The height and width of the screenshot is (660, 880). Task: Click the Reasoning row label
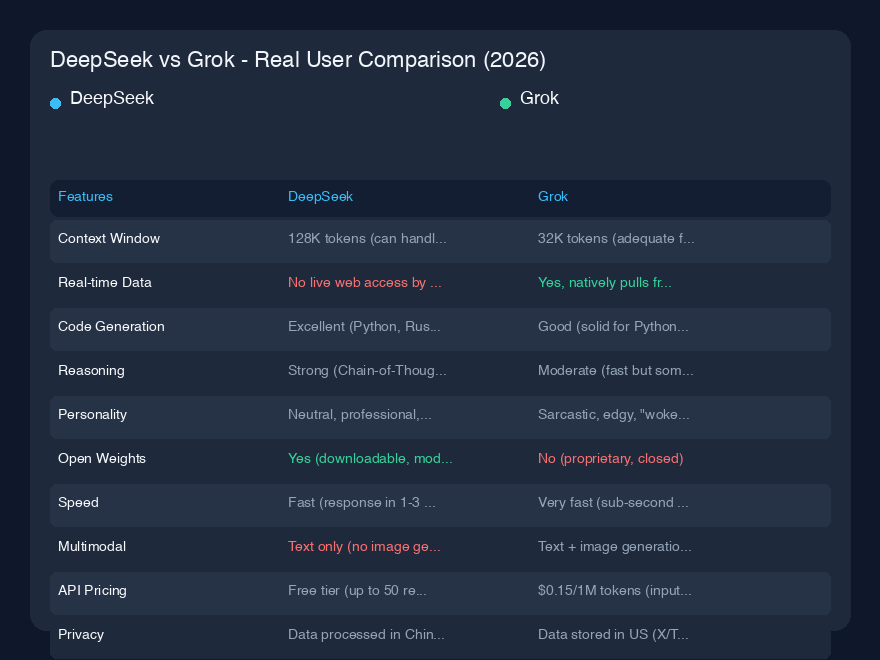pyautogui.click(x=91, y=370)
